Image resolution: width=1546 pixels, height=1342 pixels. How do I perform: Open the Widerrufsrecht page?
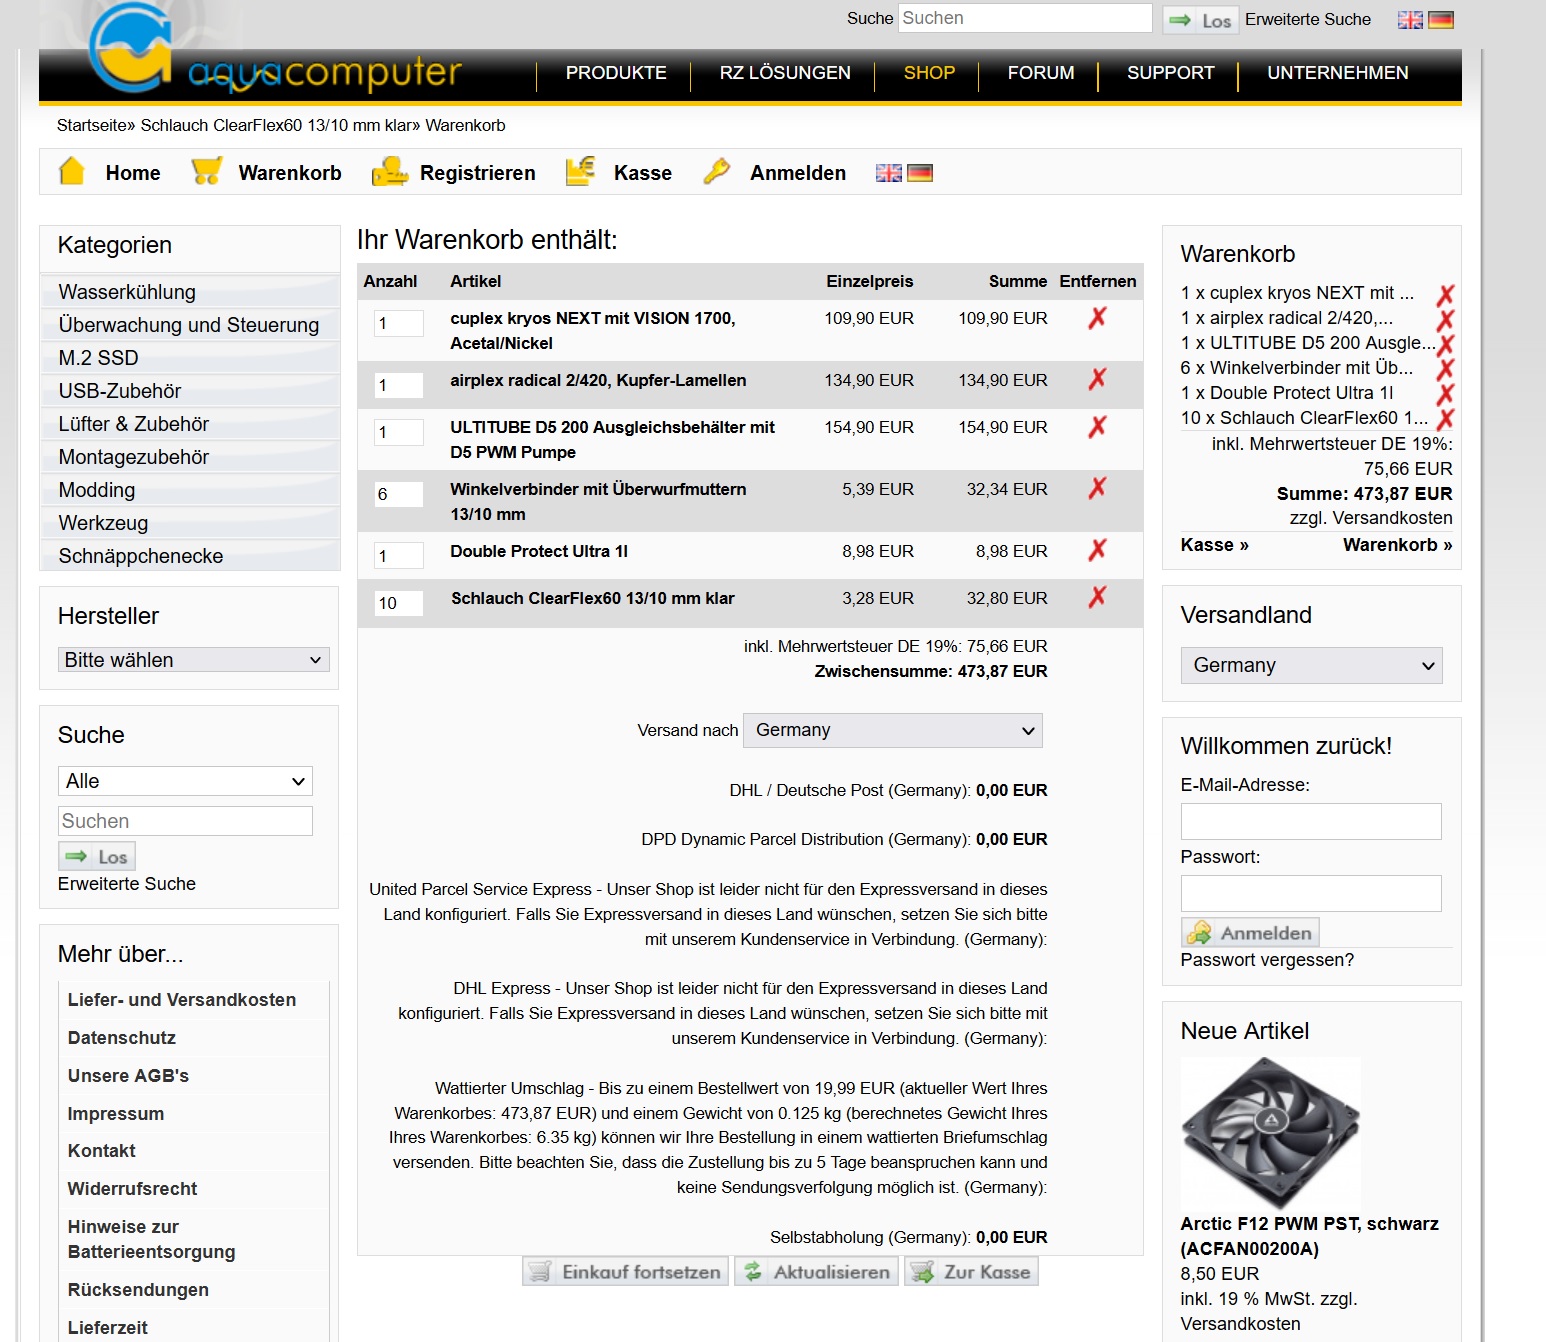(132, 1189)
